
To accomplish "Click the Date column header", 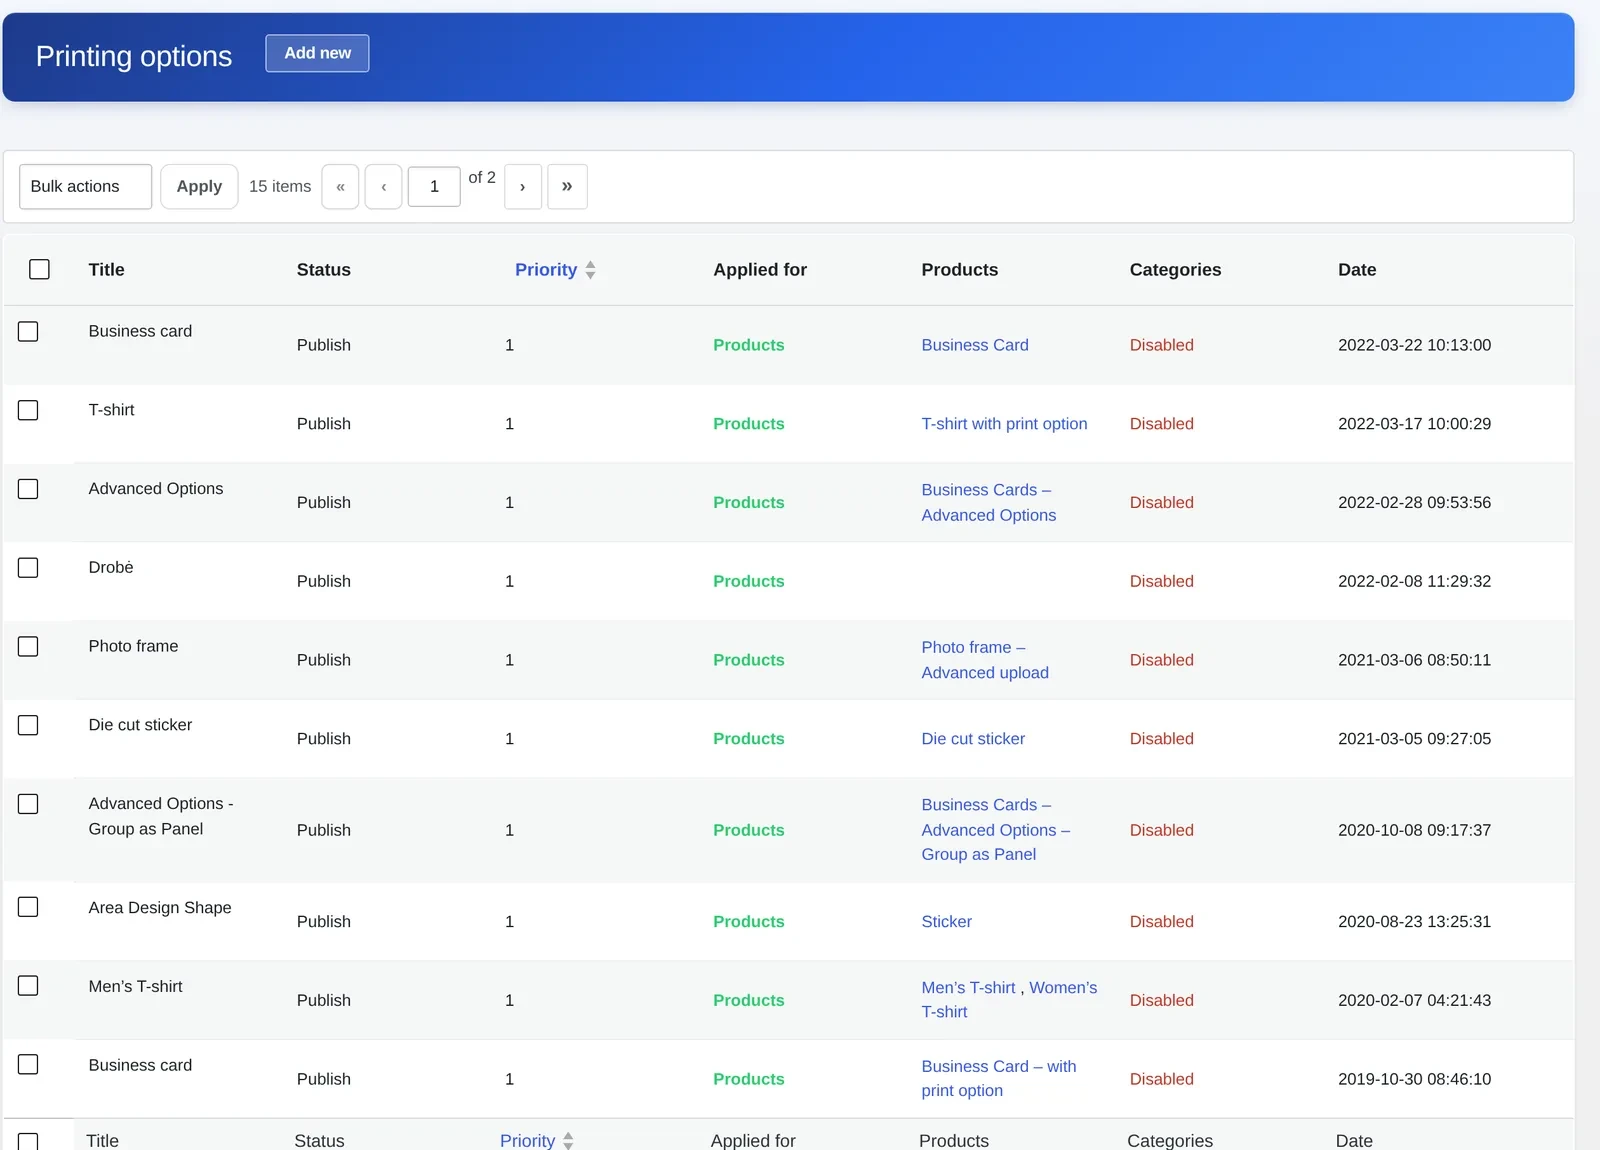I will click(1357, 270).
